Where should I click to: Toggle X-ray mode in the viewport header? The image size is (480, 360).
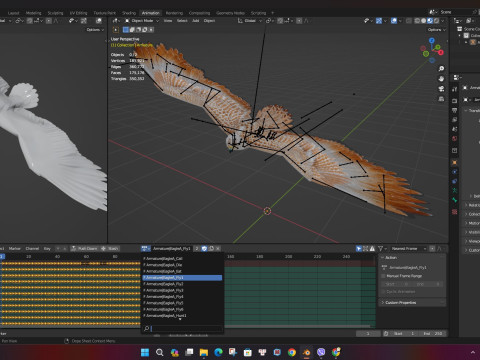tap(409, 21)
